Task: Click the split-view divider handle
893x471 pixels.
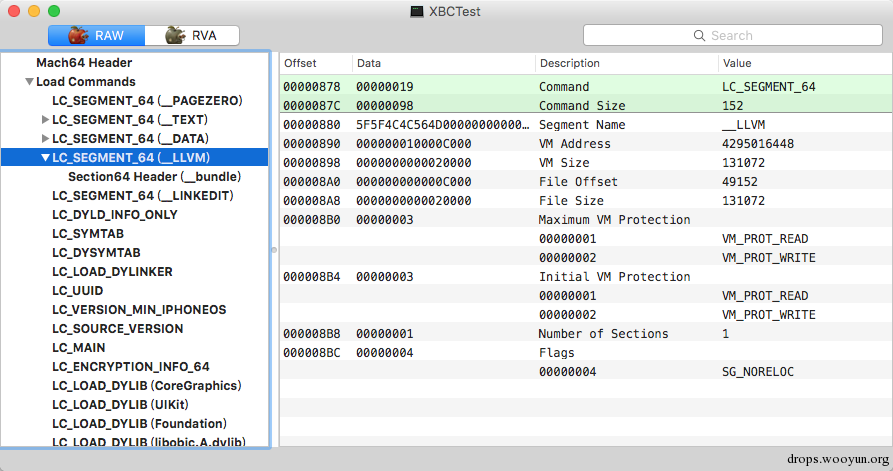Action: [x=274, y=250]
